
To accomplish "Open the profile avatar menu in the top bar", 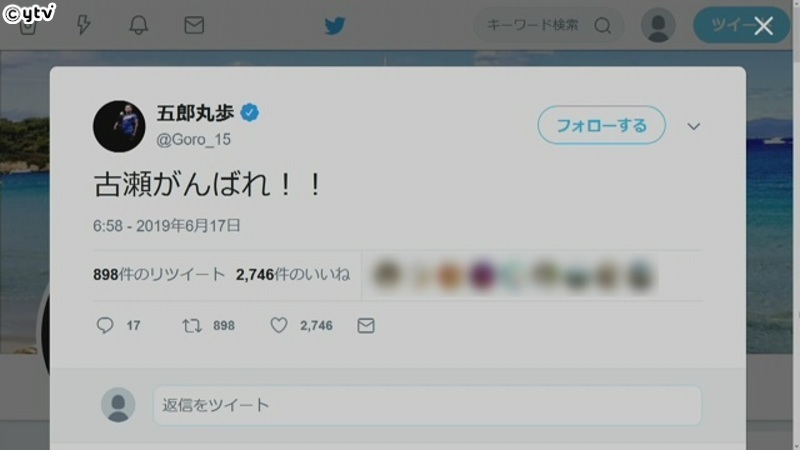I will [658, 25].
